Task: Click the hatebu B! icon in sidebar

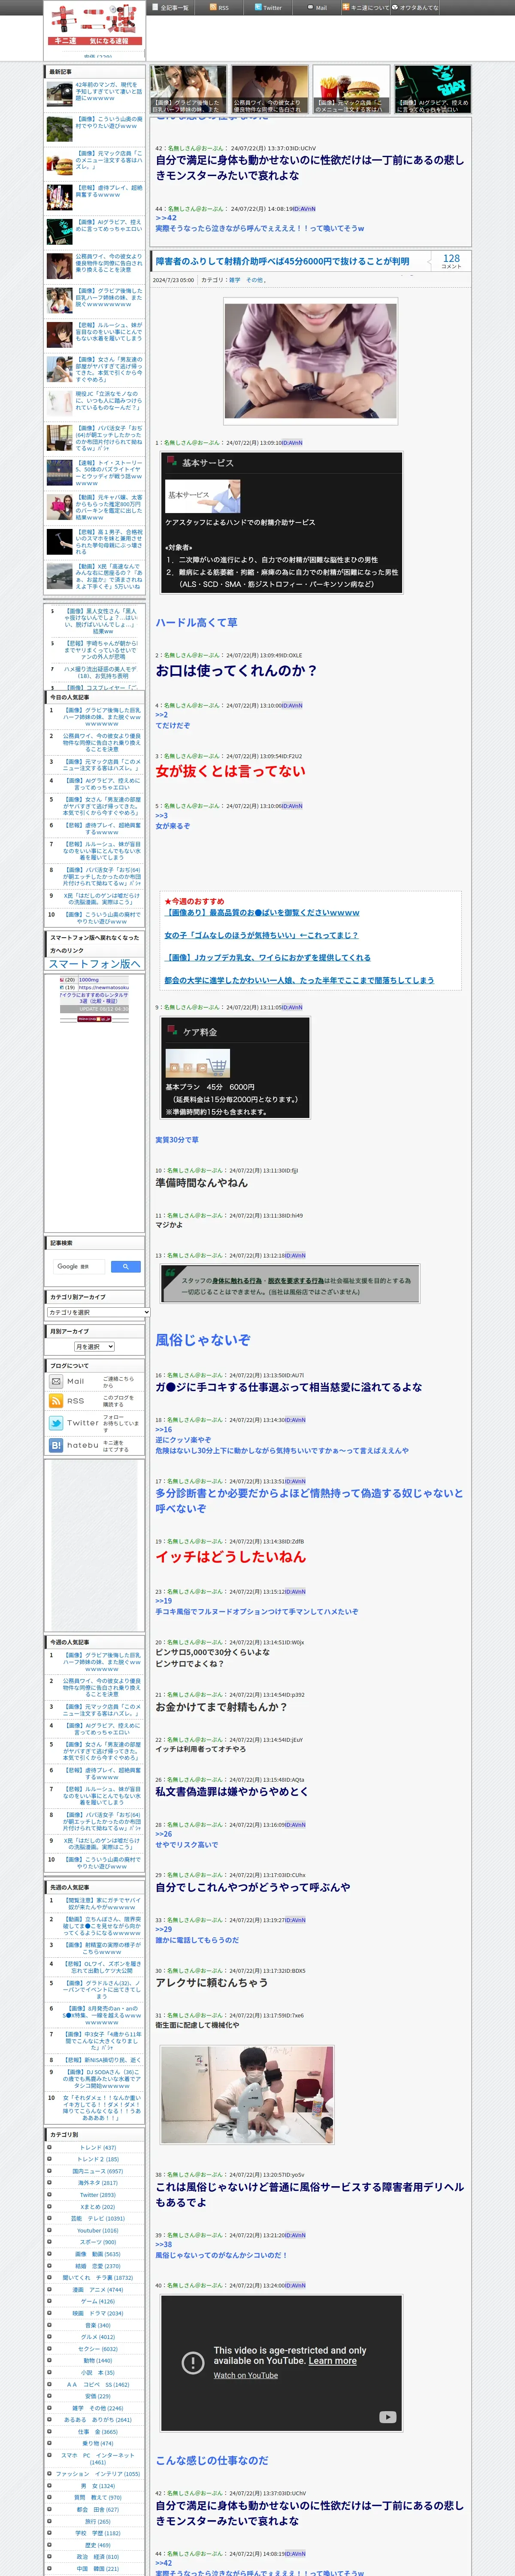Action: coord(56,1445)
